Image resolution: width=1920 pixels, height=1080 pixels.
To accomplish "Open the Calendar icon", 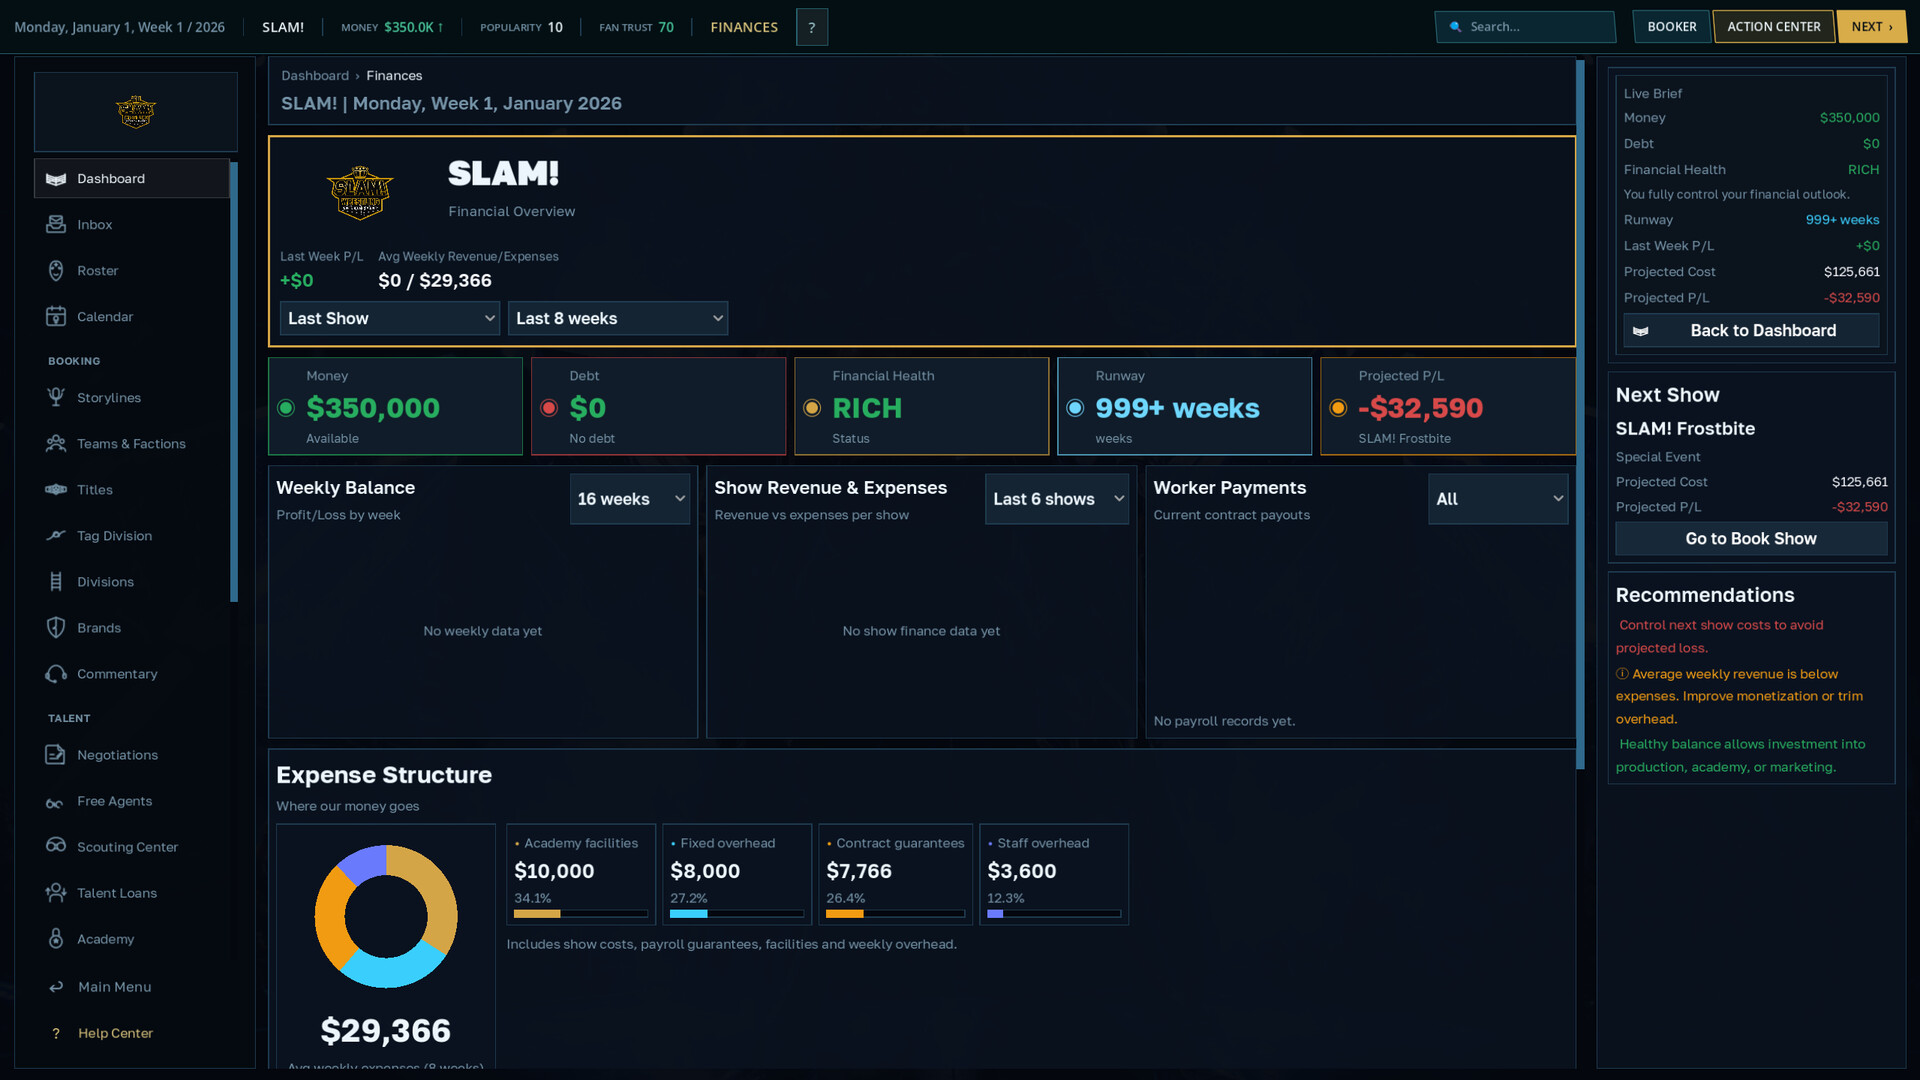I will click(x=56, y=316).
